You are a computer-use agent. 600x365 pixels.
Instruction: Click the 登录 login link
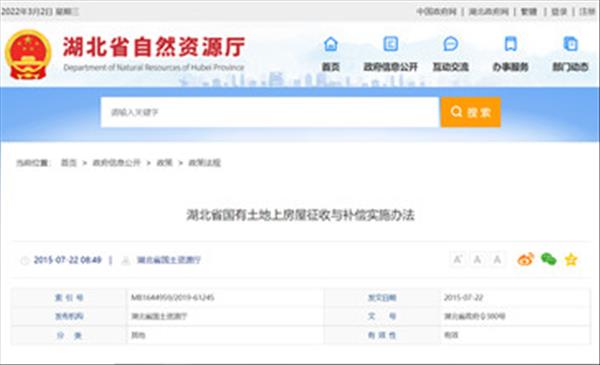[x=559, y=11]
